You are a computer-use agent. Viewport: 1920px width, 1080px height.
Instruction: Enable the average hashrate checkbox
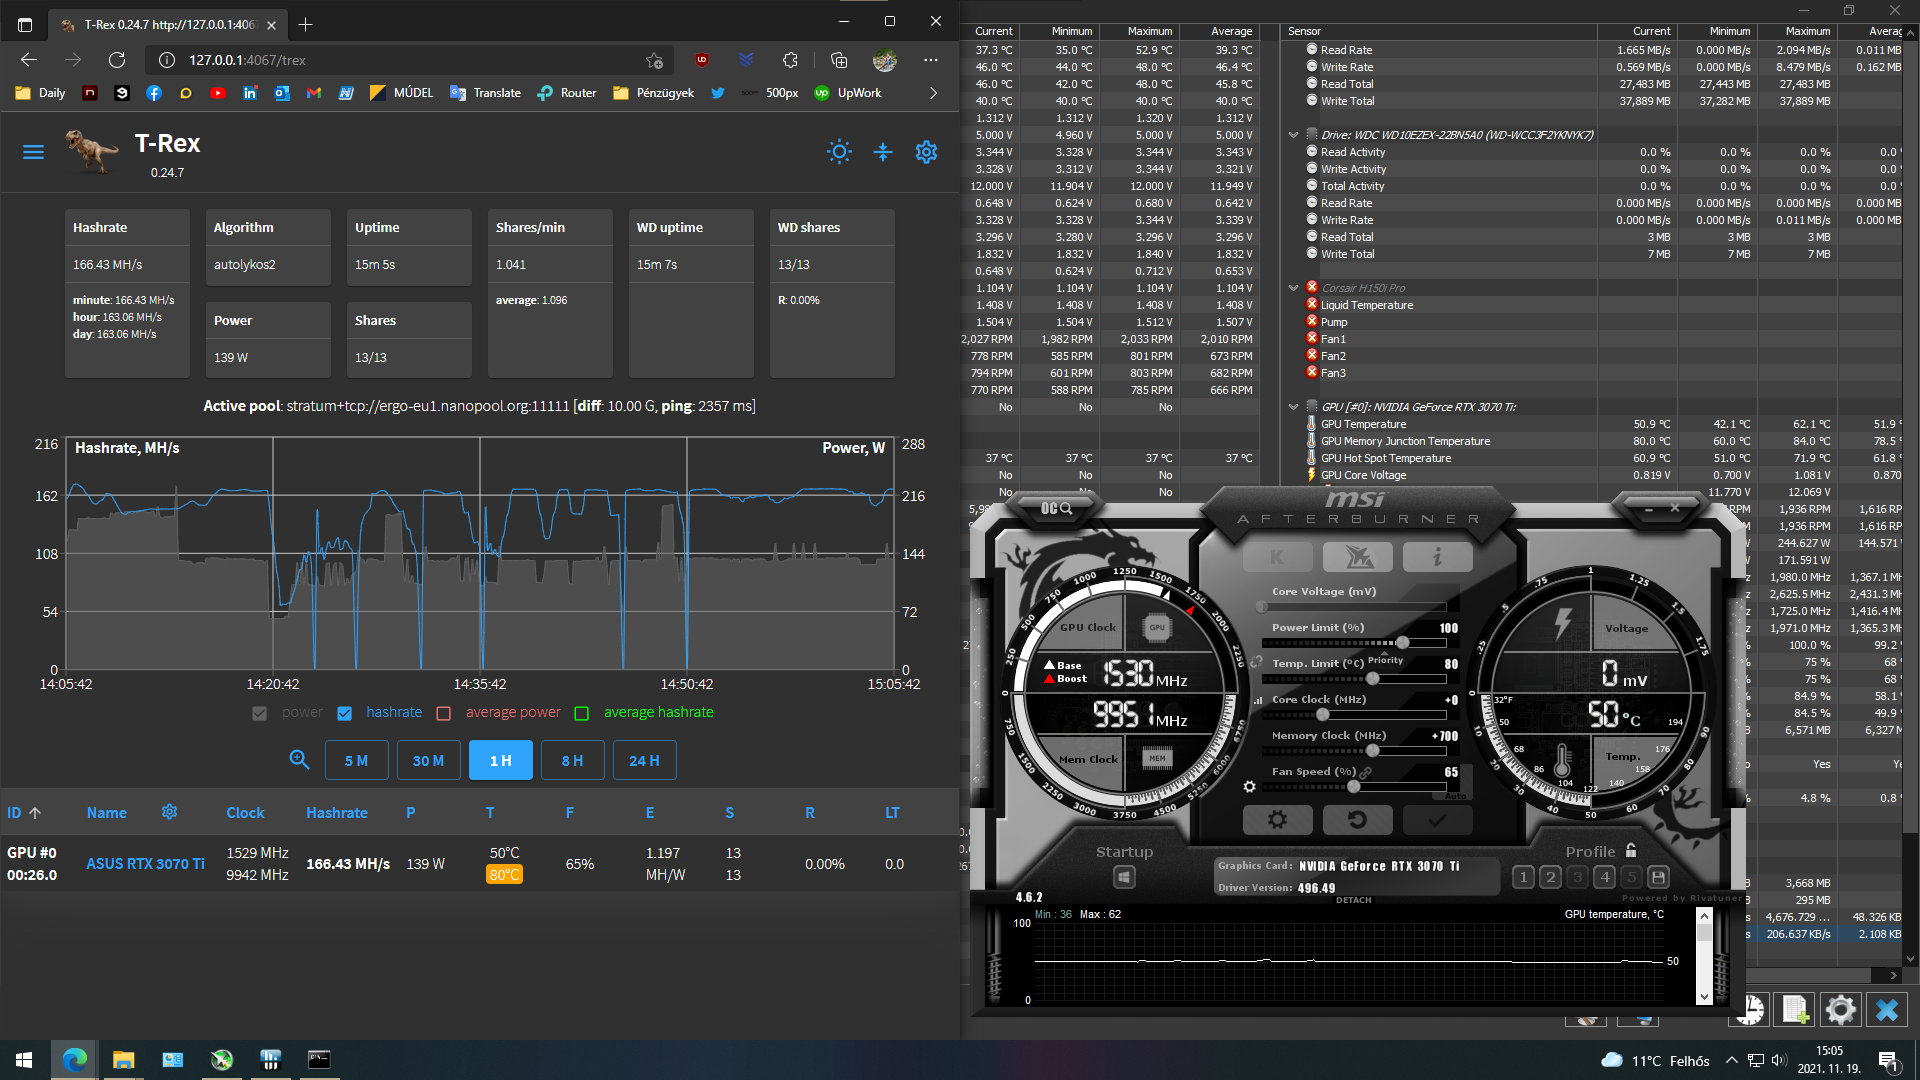click(582, 713)
